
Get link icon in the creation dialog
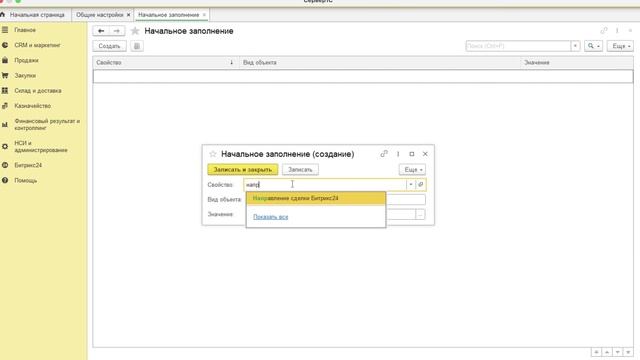click(x=384, y=154)
